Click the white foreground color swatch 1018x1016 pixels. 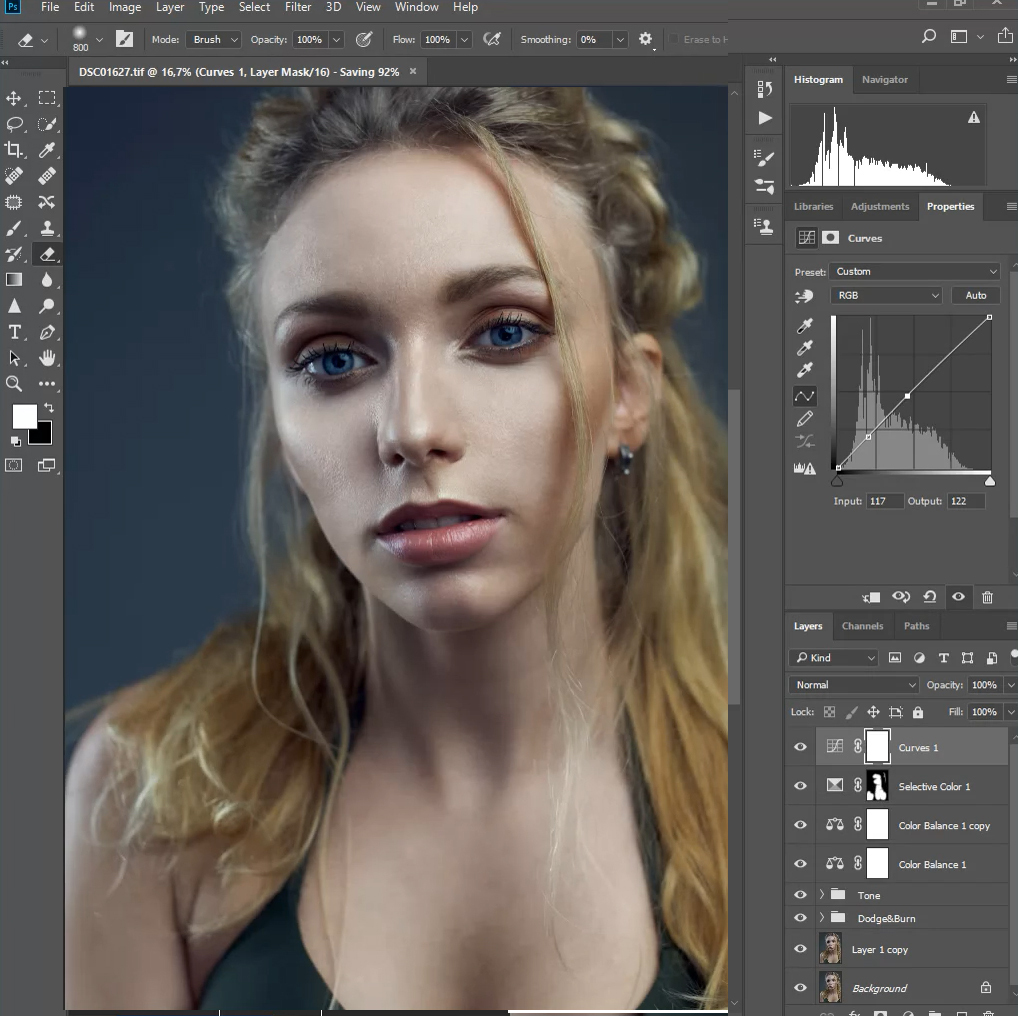click(x=24, y=416)
